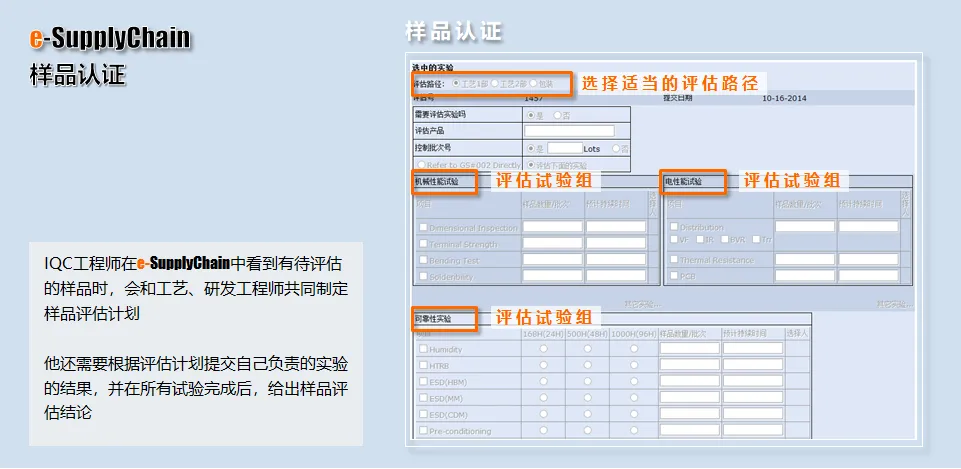The image size is (961, 469).
Task: Open 其它实验... link under mechanical tests
Action: click(642, 304)
